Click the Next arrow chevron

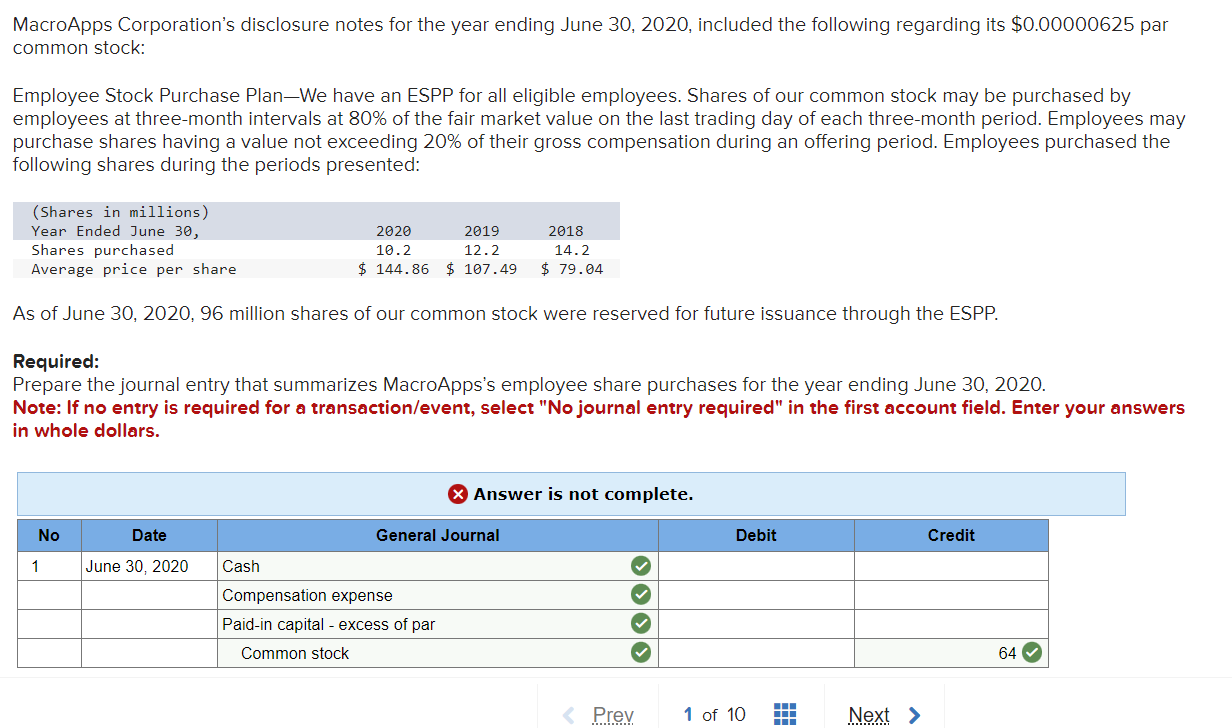click(912, 715)
